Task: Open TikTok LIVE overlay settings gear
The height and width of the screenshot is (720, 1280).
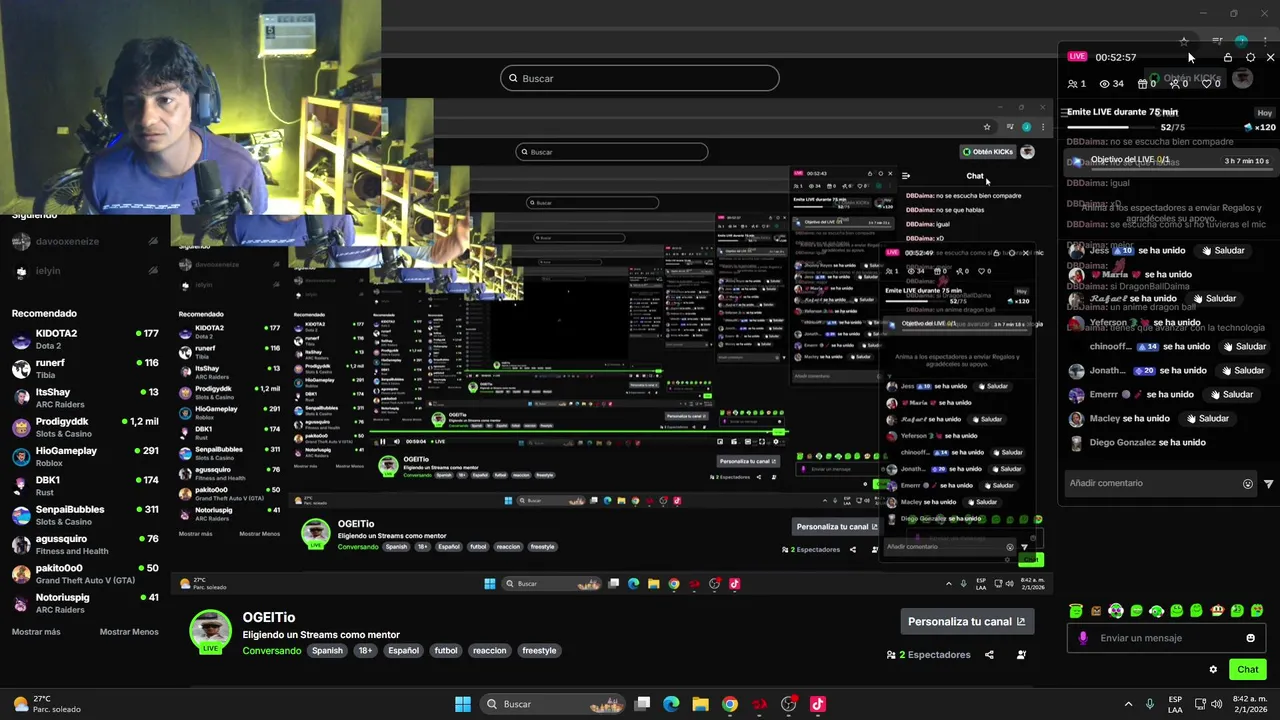Action: click(1250, 57)
